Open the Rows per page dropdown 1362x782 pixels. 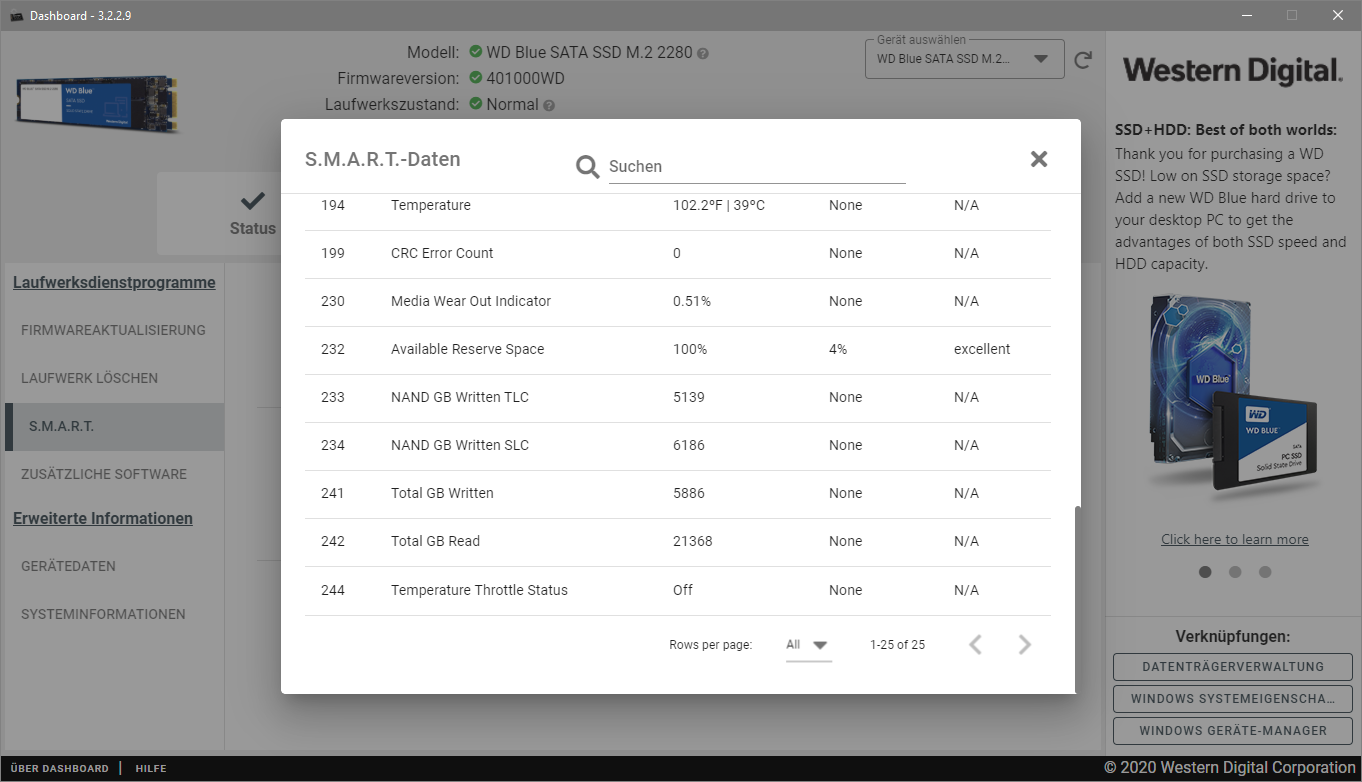(x=808, y=645)
